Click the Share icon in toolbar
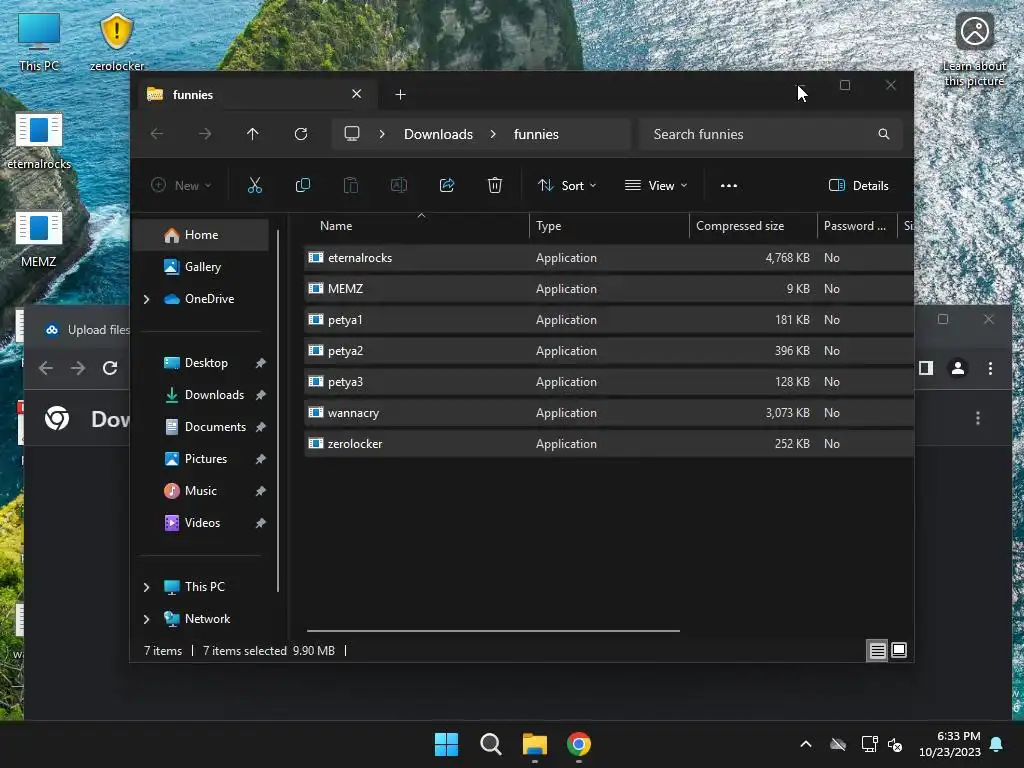The height and width of the screenshot is (768, 1024). [447, 185]
